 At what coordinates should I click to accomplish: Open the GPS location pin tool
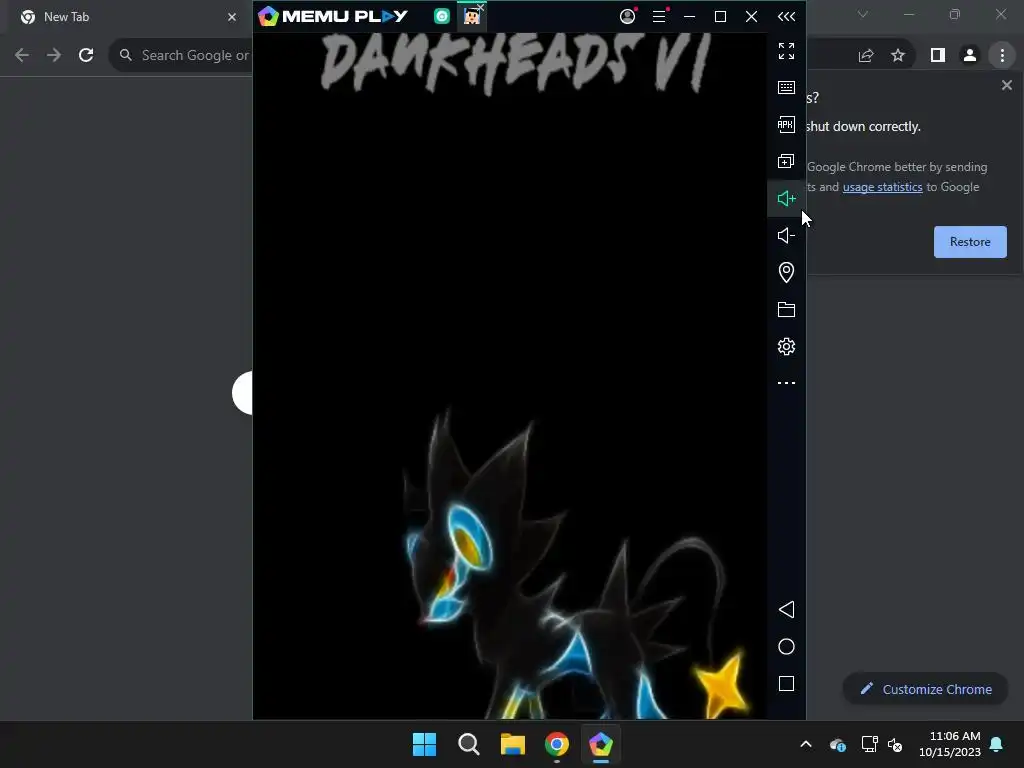pyautogui.click(x=786, y=272)
